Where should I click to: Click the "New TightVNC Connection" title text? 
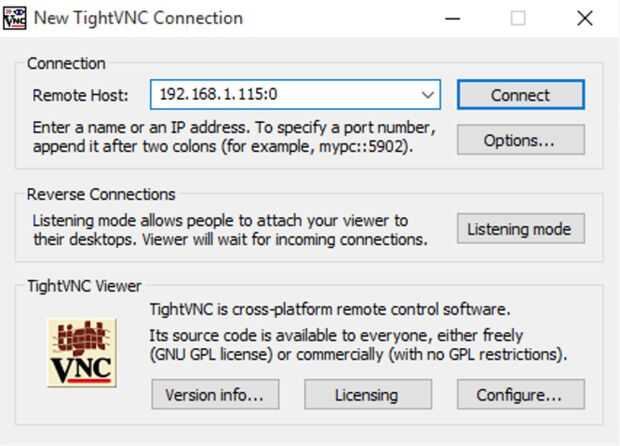click(138, 18)
